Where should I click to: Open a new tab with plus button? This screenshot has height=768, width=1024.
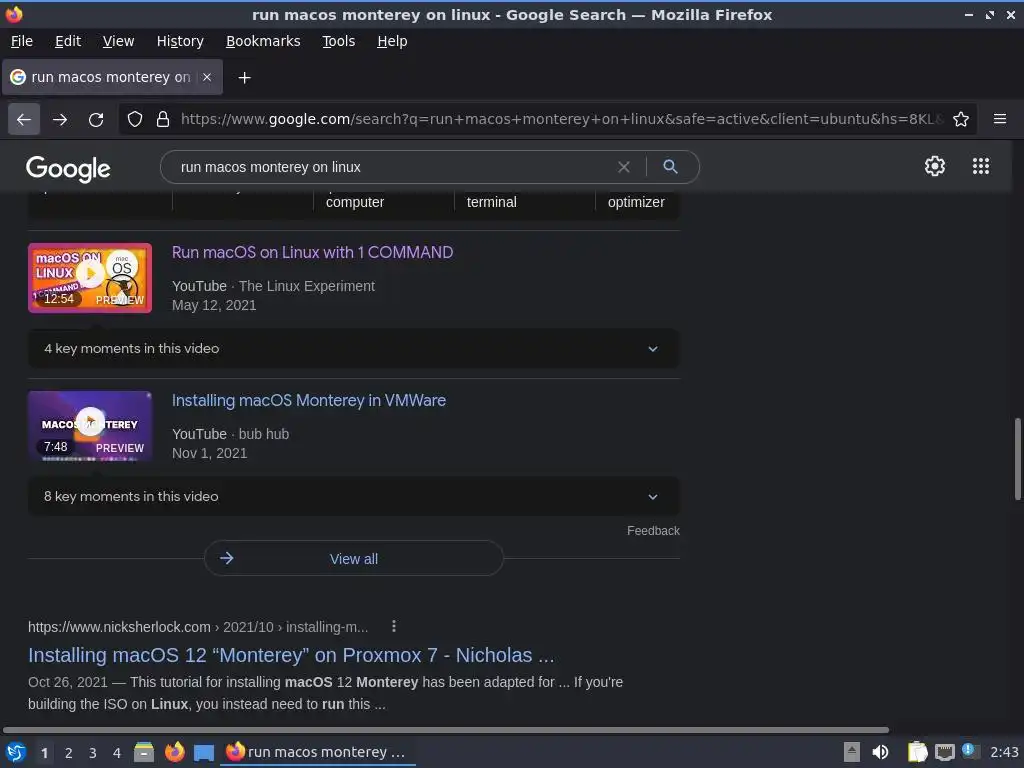coord(244,78)
